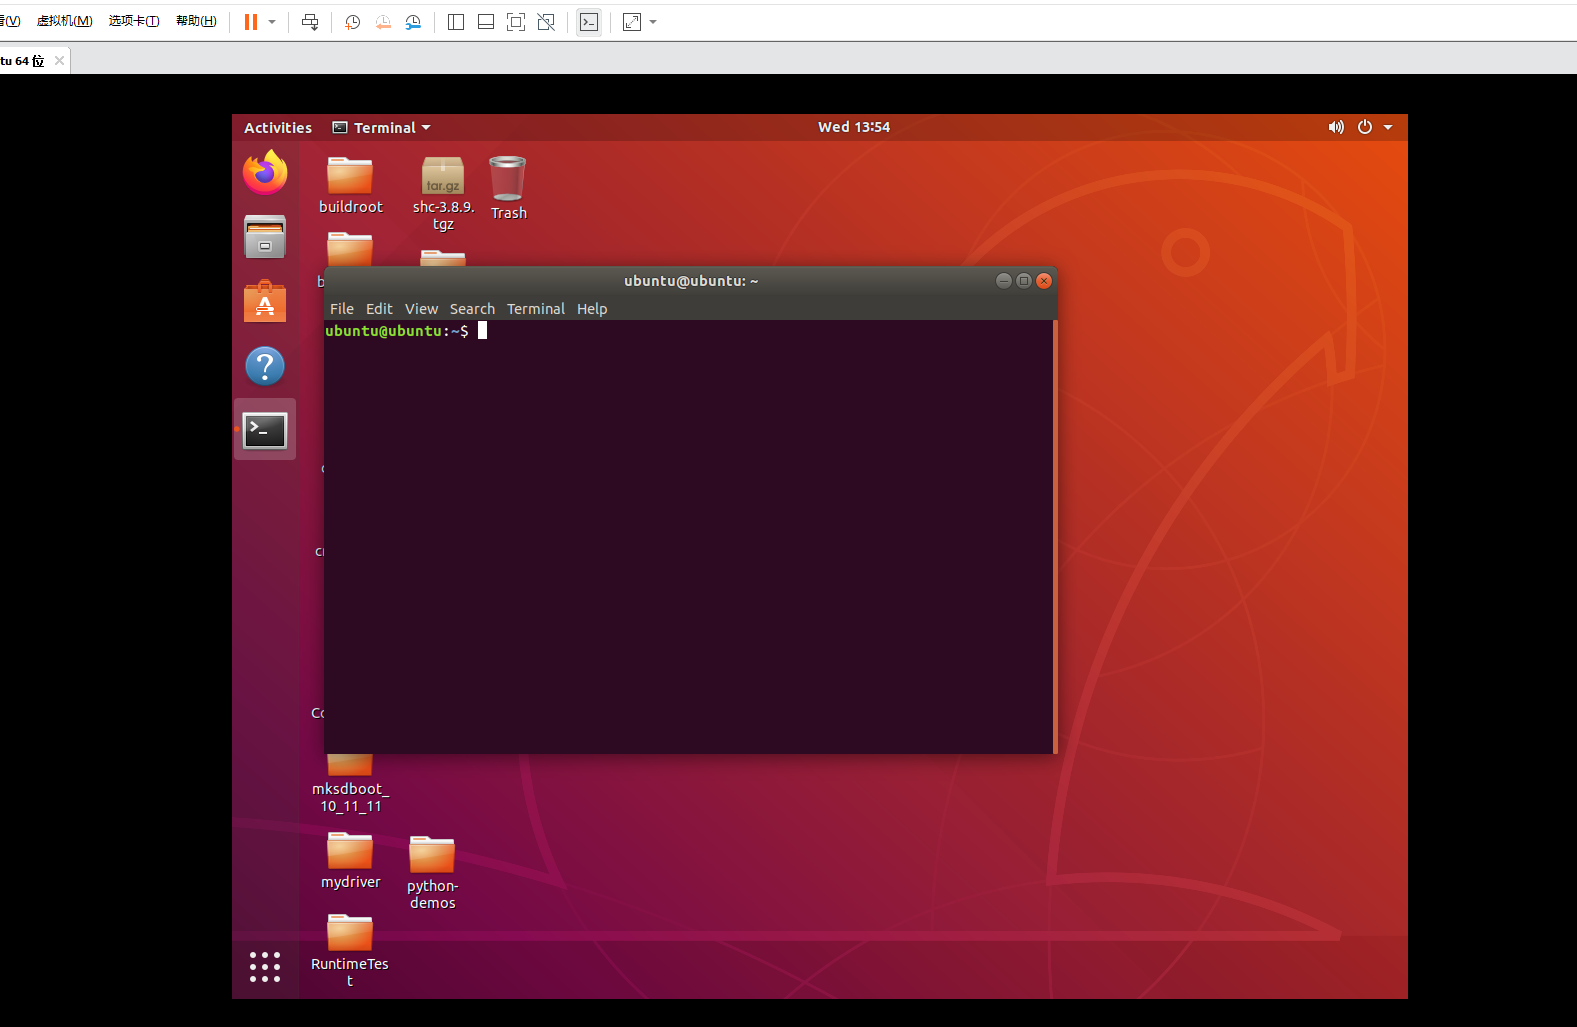Select the buildroot folder on the desktop
The width and height of the screenshot is (1577, 1027).
(x=350, y=186)
